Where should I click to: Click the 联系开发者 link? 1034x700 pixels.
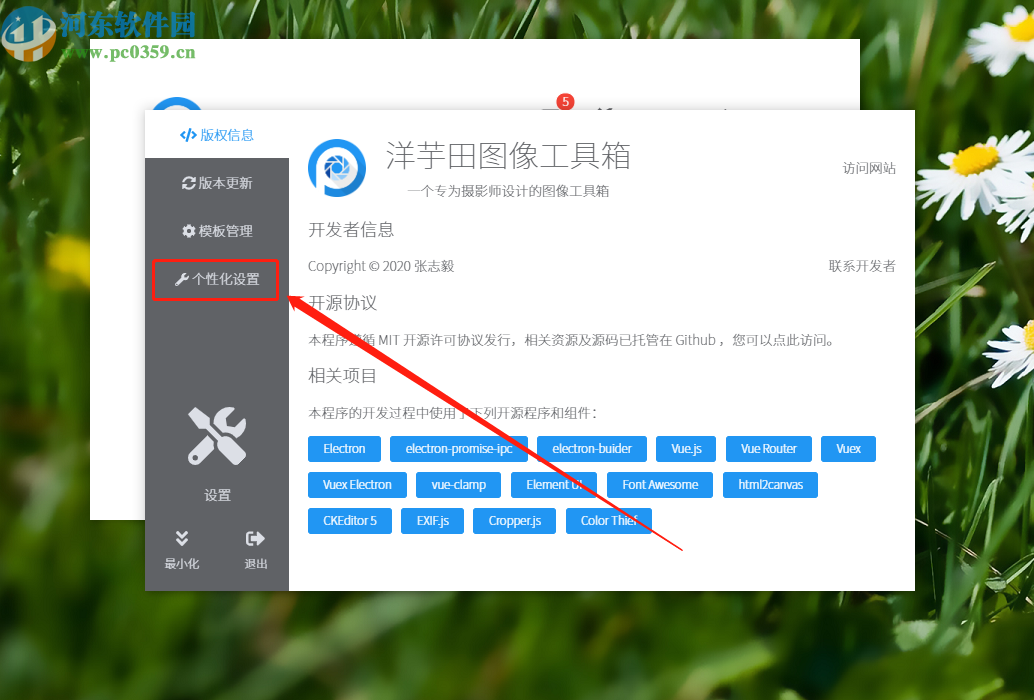861,265
